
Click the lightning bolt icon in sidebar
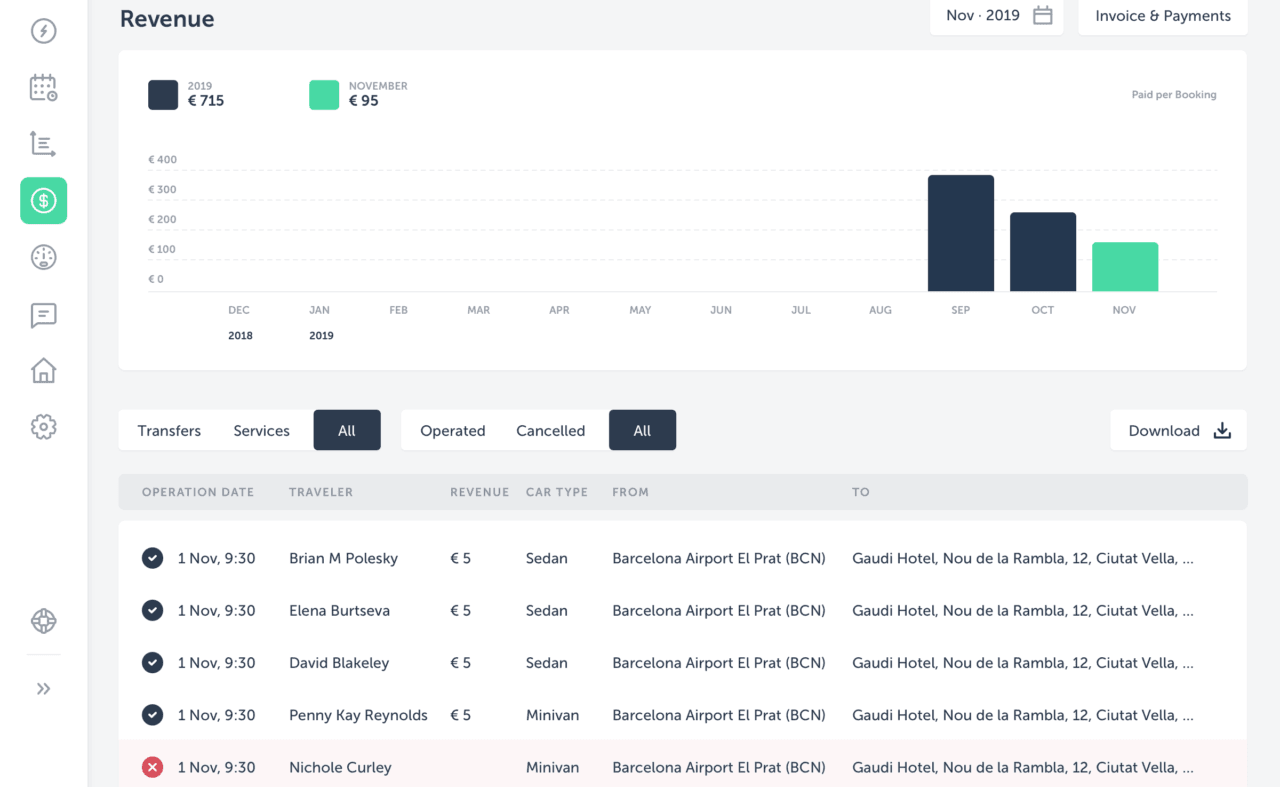[43, 31]
